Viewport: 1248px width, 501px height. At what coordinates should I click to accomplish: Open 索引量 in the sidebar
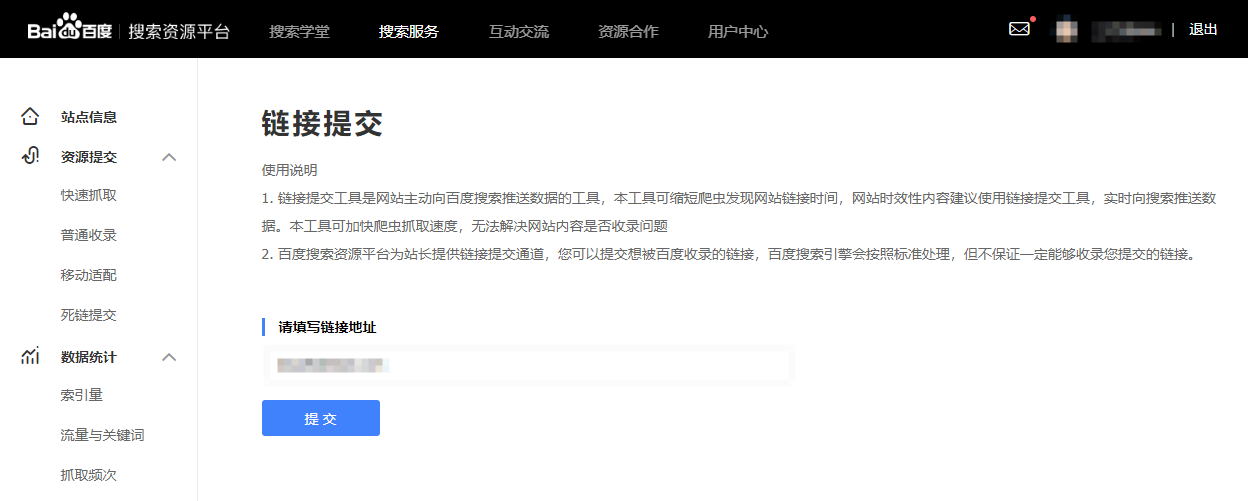coord(82,395)
